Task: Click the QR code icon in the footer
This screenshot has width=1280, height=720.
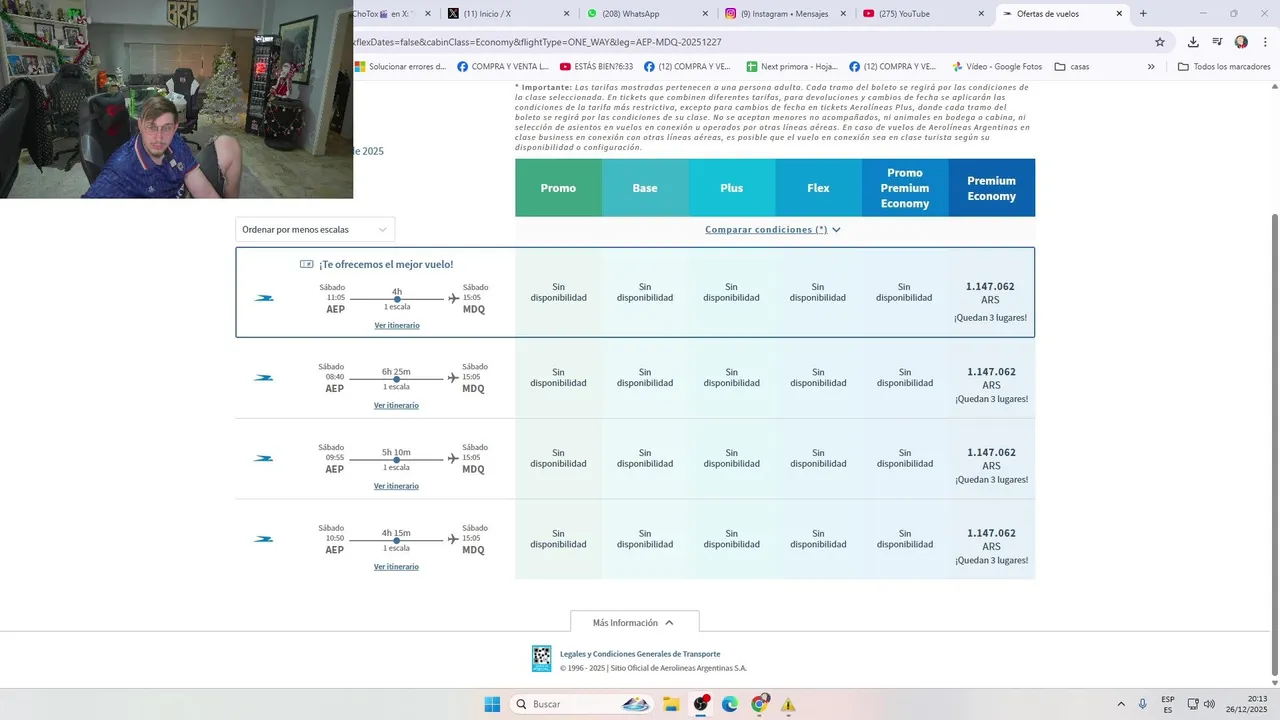Action: 541,658
